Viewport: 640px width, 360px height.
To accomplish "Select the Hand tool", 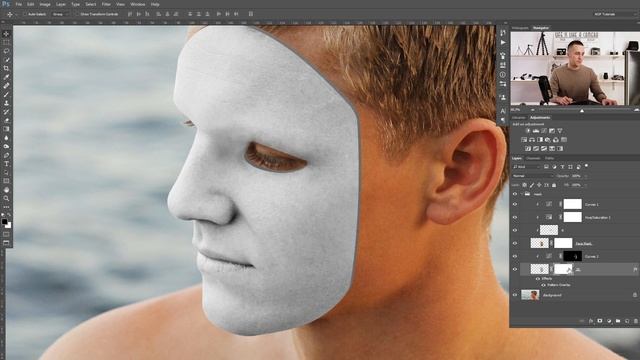I will (x=6, y=190).
